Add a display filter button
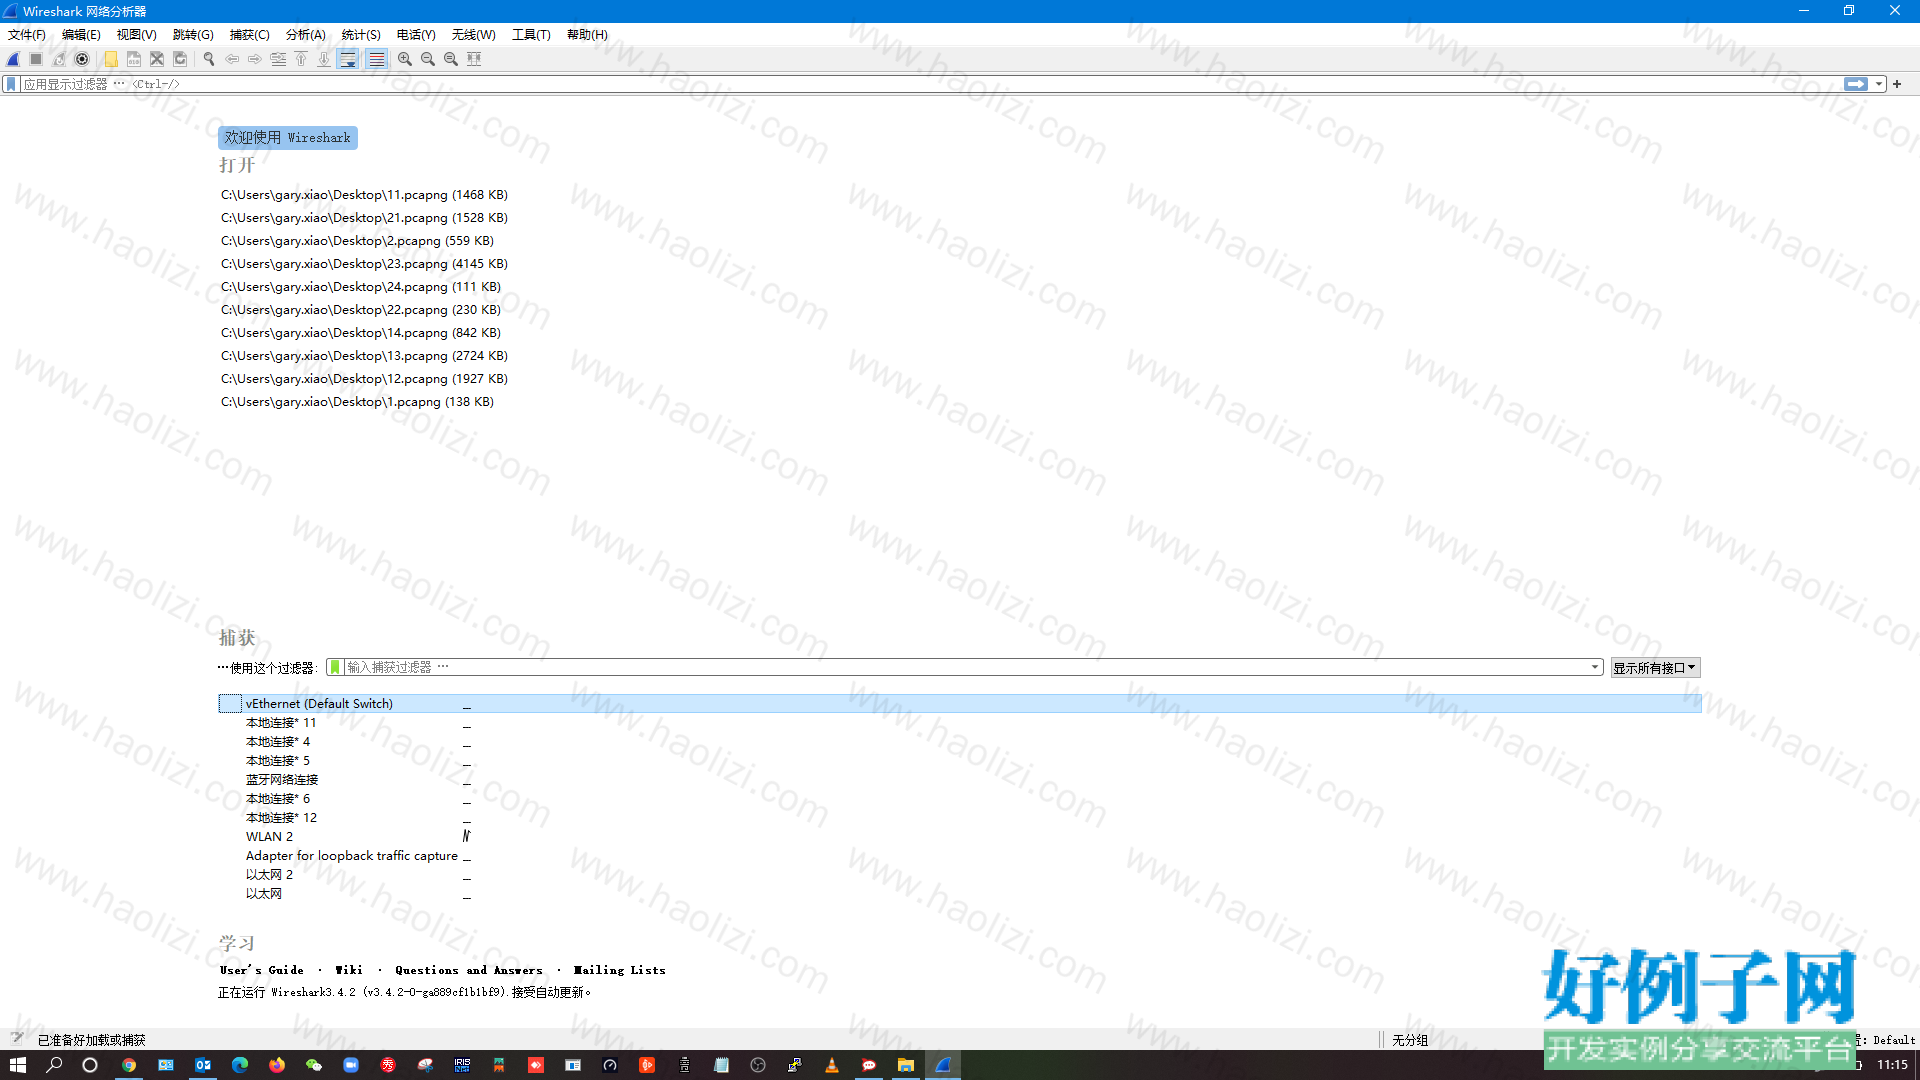 [1897, 84]
